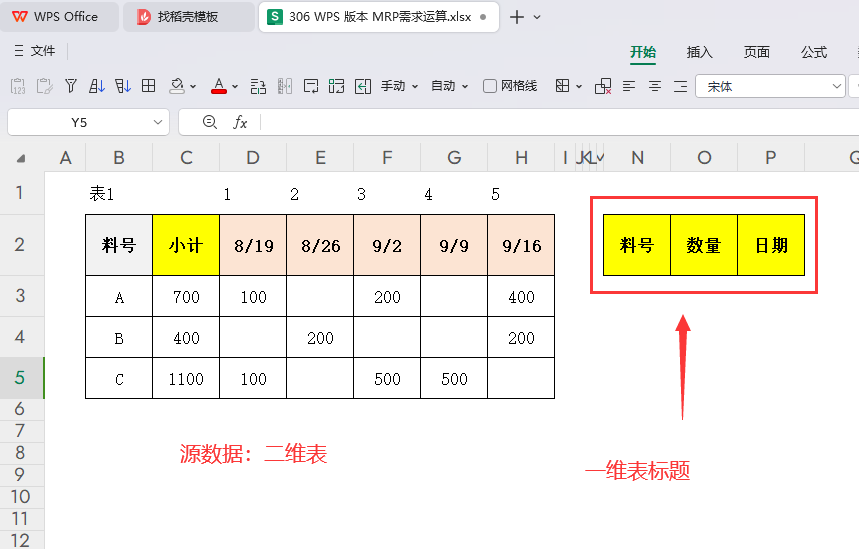Click the wrap text icon
Image resolution: width=859 pixels, height=549 pixels.
311,86
